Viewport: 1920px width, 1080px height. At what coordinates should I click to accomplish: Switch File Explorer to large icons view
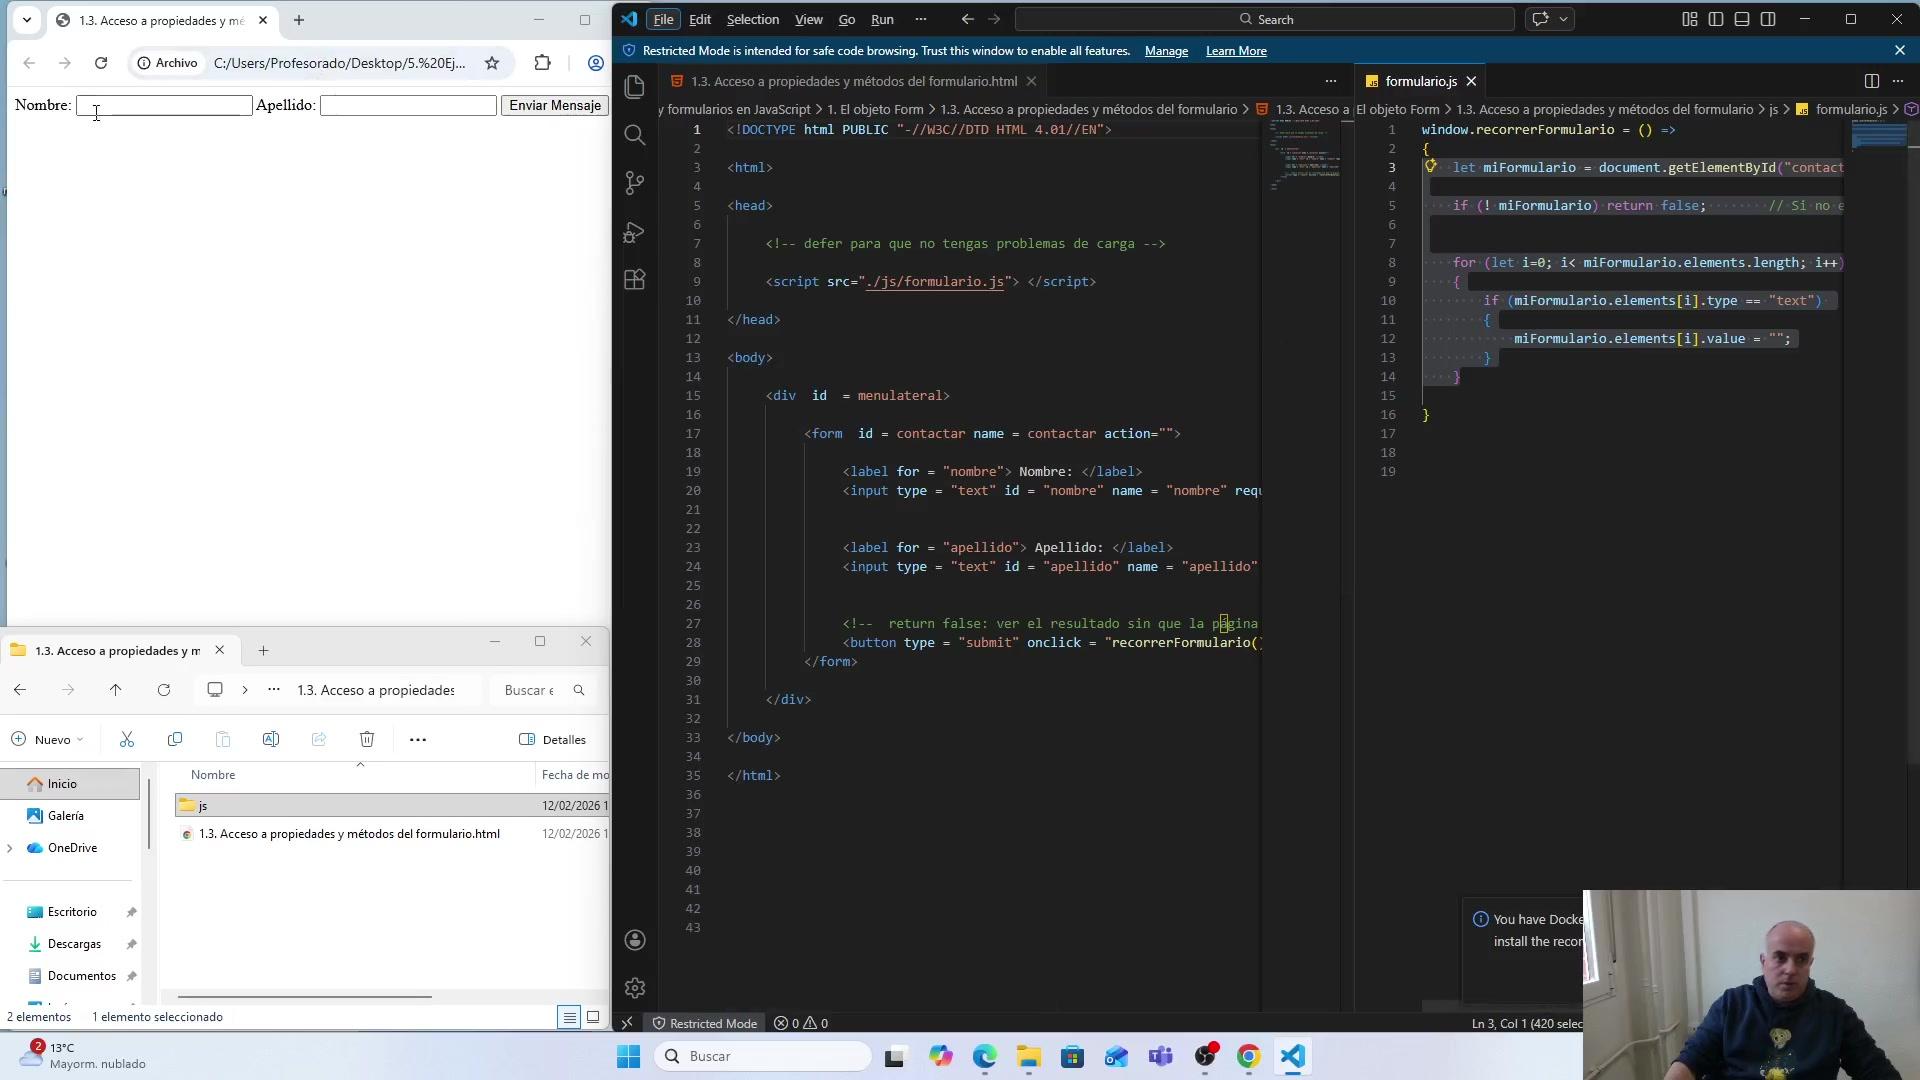[x=593, y=1017]
